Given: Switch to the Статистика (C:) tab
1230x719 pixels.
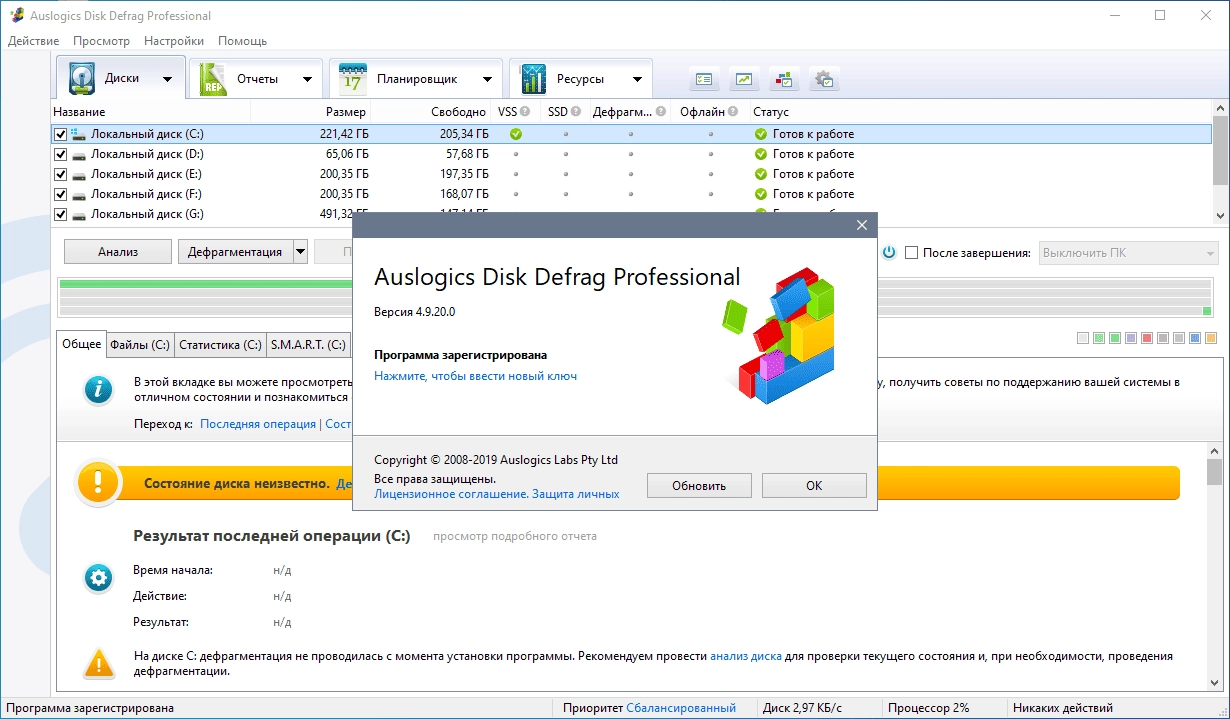Looking at the screenshot, I should click(x=220, y=345).
